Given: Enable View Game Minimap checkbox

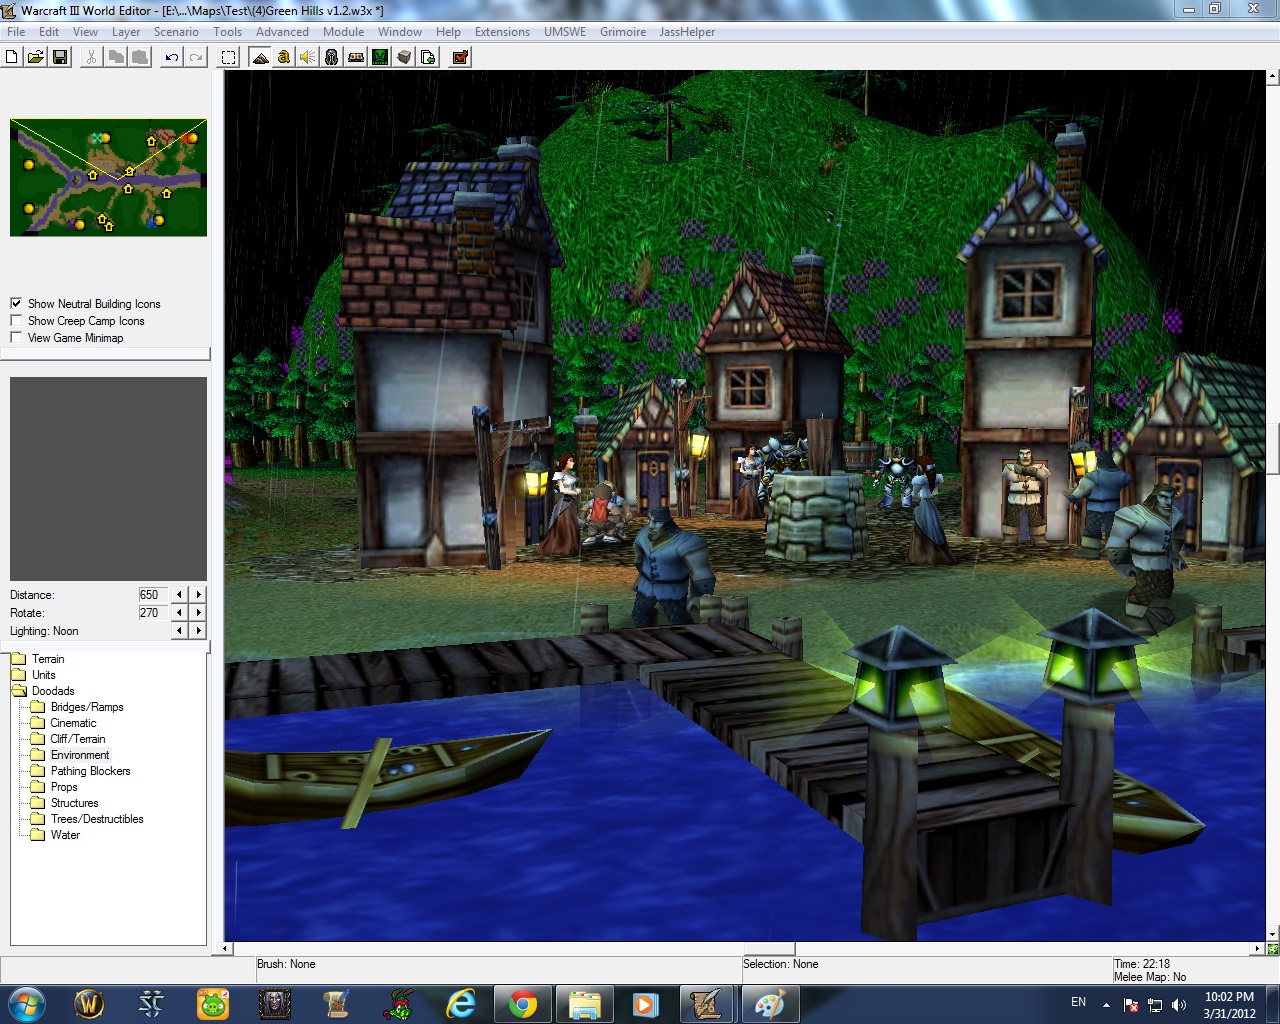Looking at the screenshot, I should (x=16, y=337).
